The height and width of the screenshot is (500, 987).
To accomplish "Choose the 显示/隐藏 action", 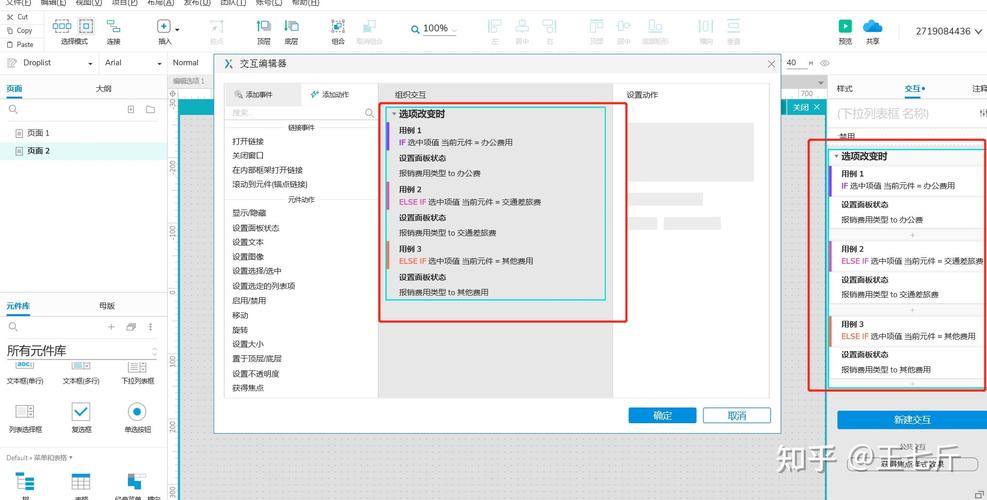I will pyautogui.click(x=249, y=213).
